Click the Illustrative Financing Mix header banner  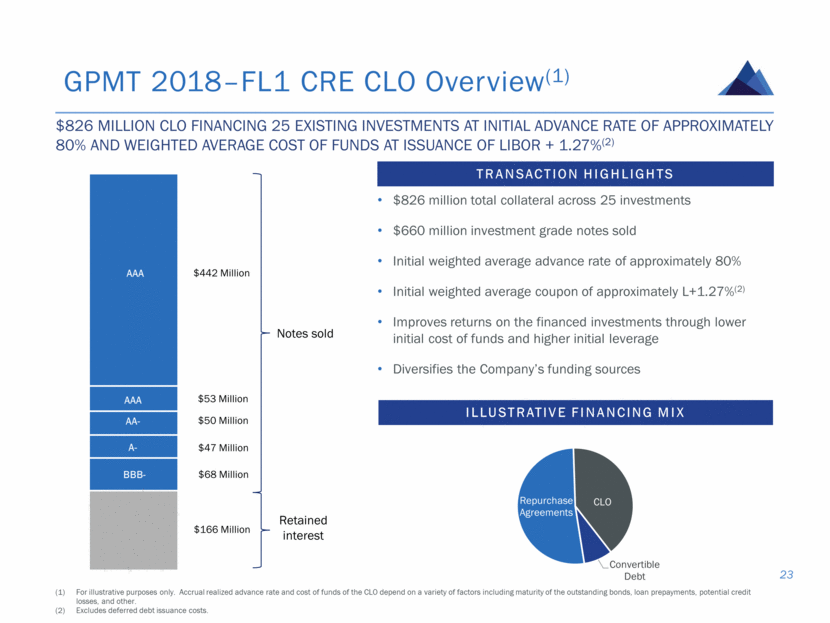click(575, 412)
